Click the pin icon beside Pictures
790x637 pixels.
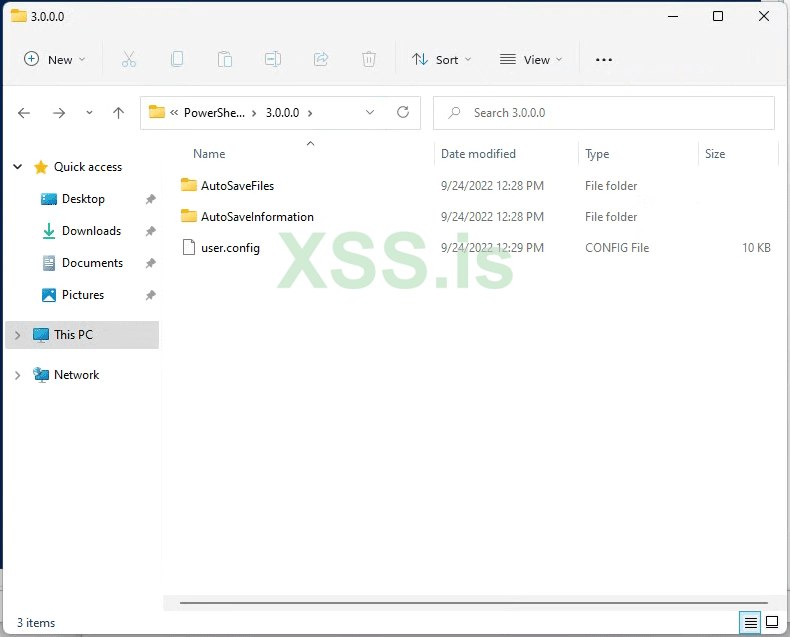150,295
